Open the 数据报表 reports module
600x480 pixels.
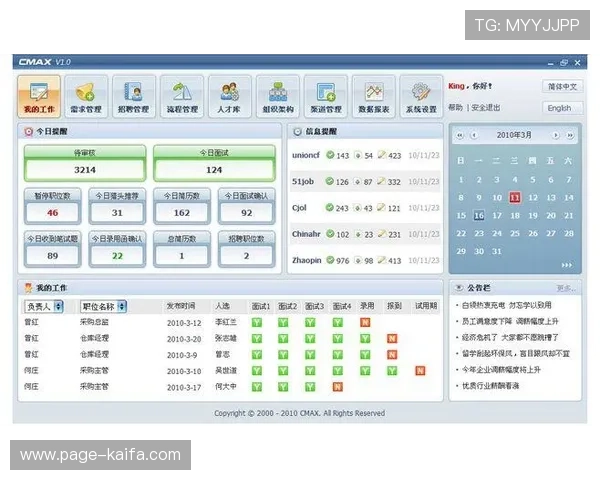coord(374,96)
